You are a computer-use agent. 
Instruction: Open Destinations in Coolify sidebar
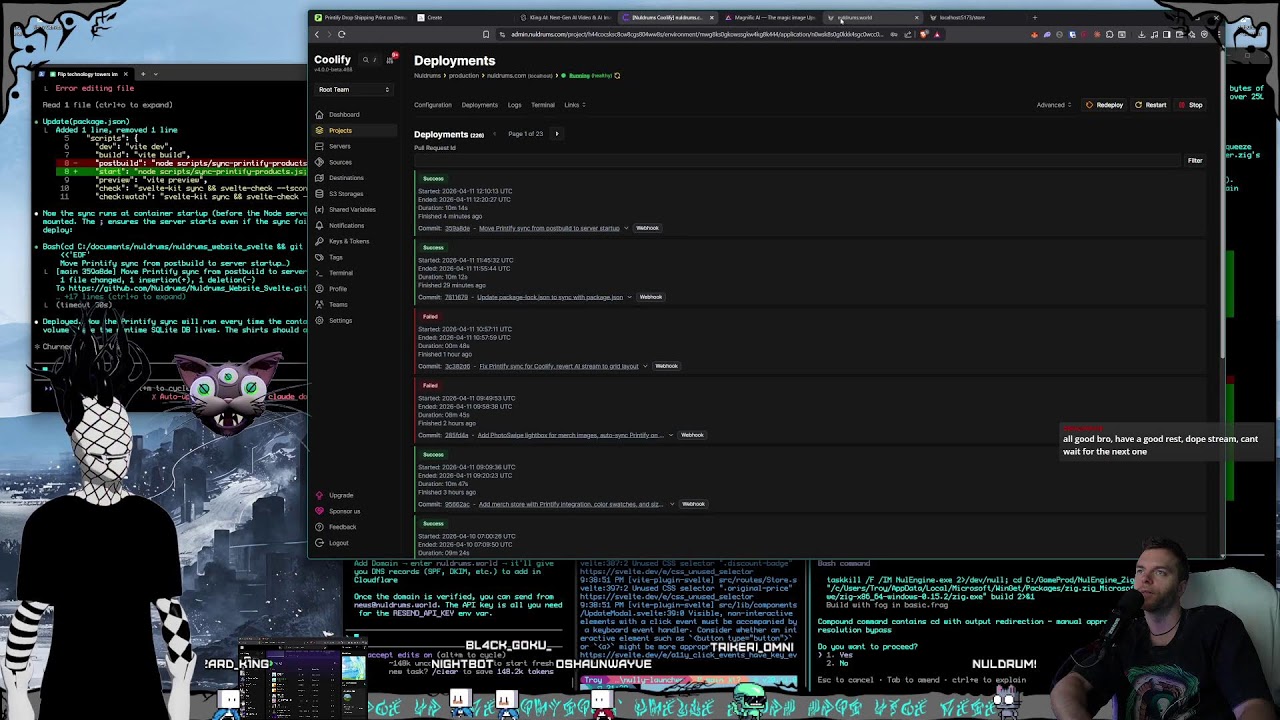[x=346, y=178]
